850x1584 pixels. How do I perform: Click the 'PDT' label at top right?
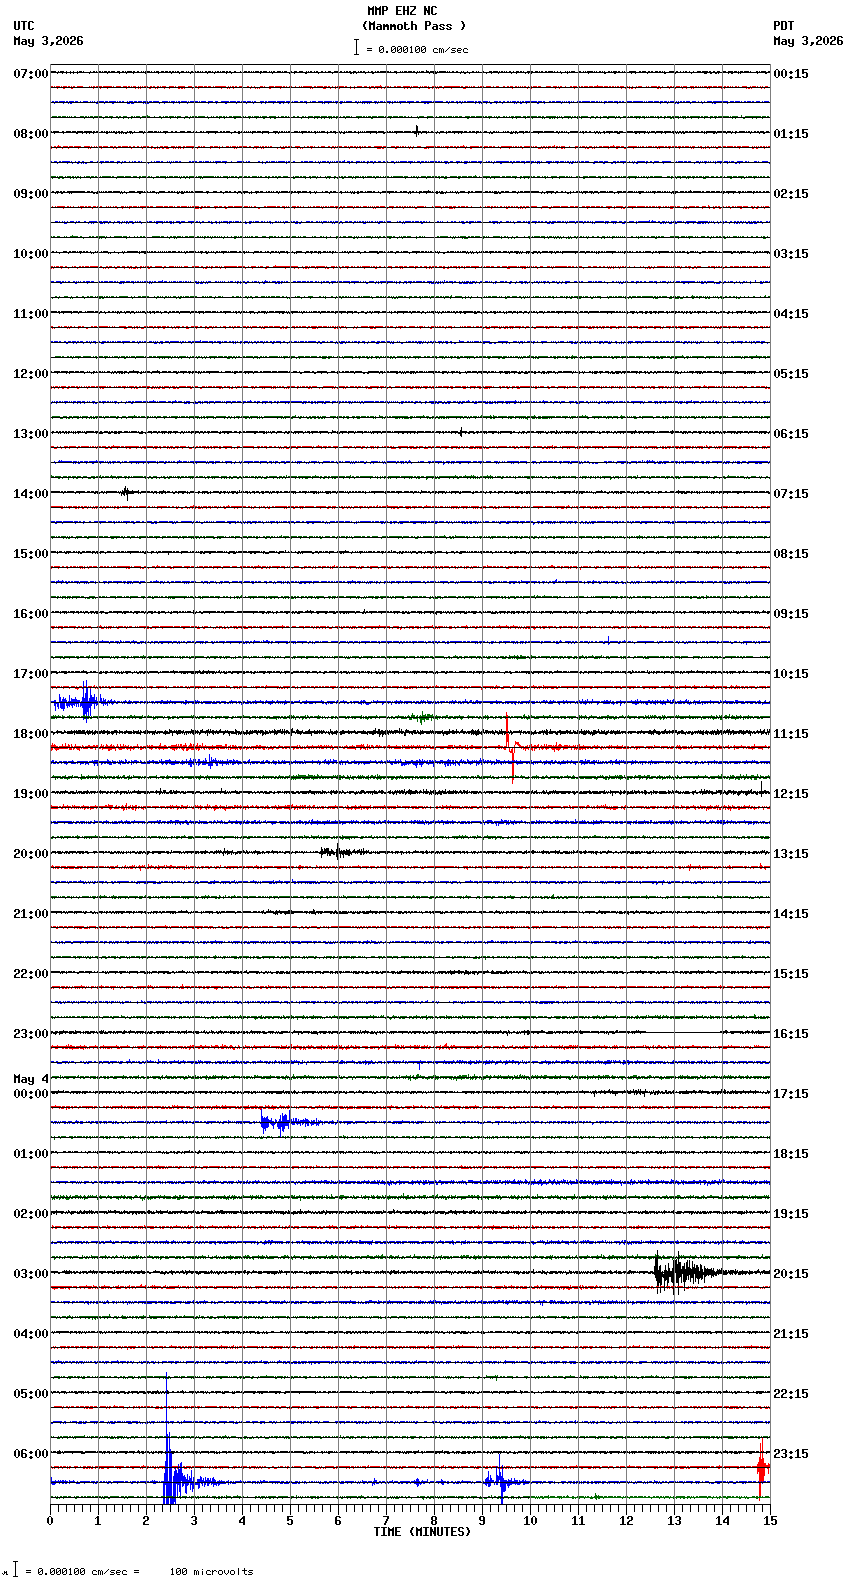coord(783,26)
